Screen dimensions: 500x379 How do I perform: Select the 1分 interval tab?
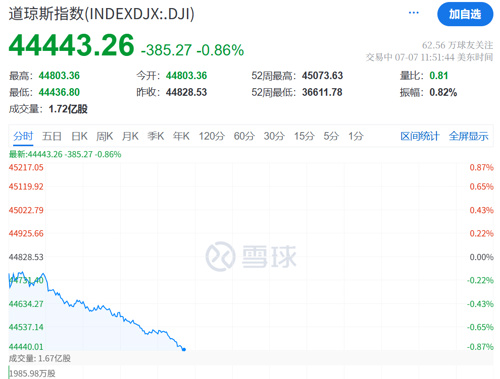[356, 136]
